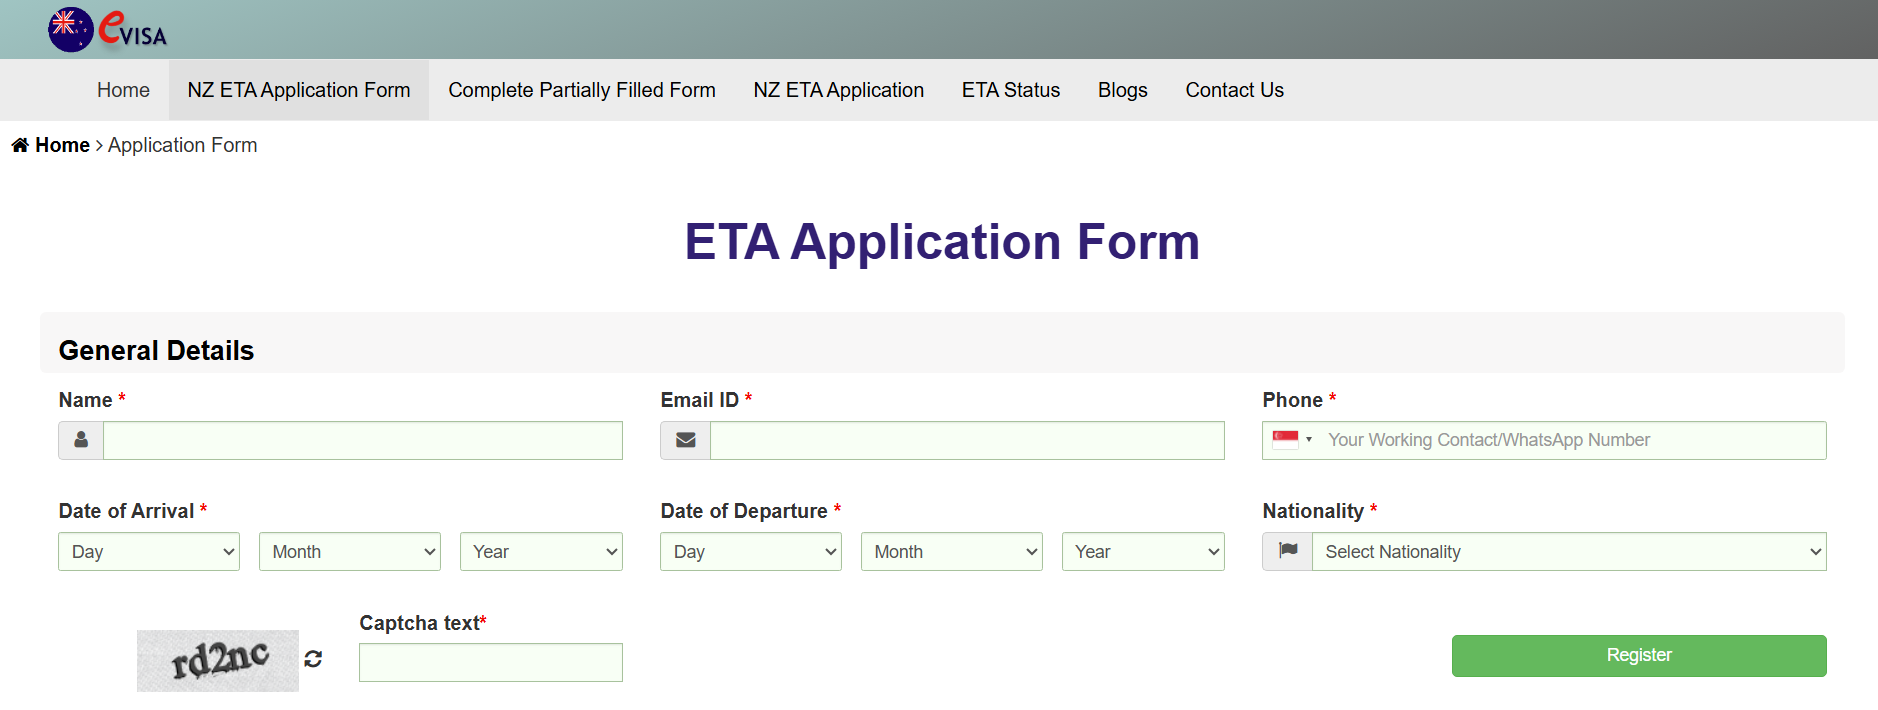Click the eVisa logo in header
Screen dimensions: 1878x710
click(108, 29)
